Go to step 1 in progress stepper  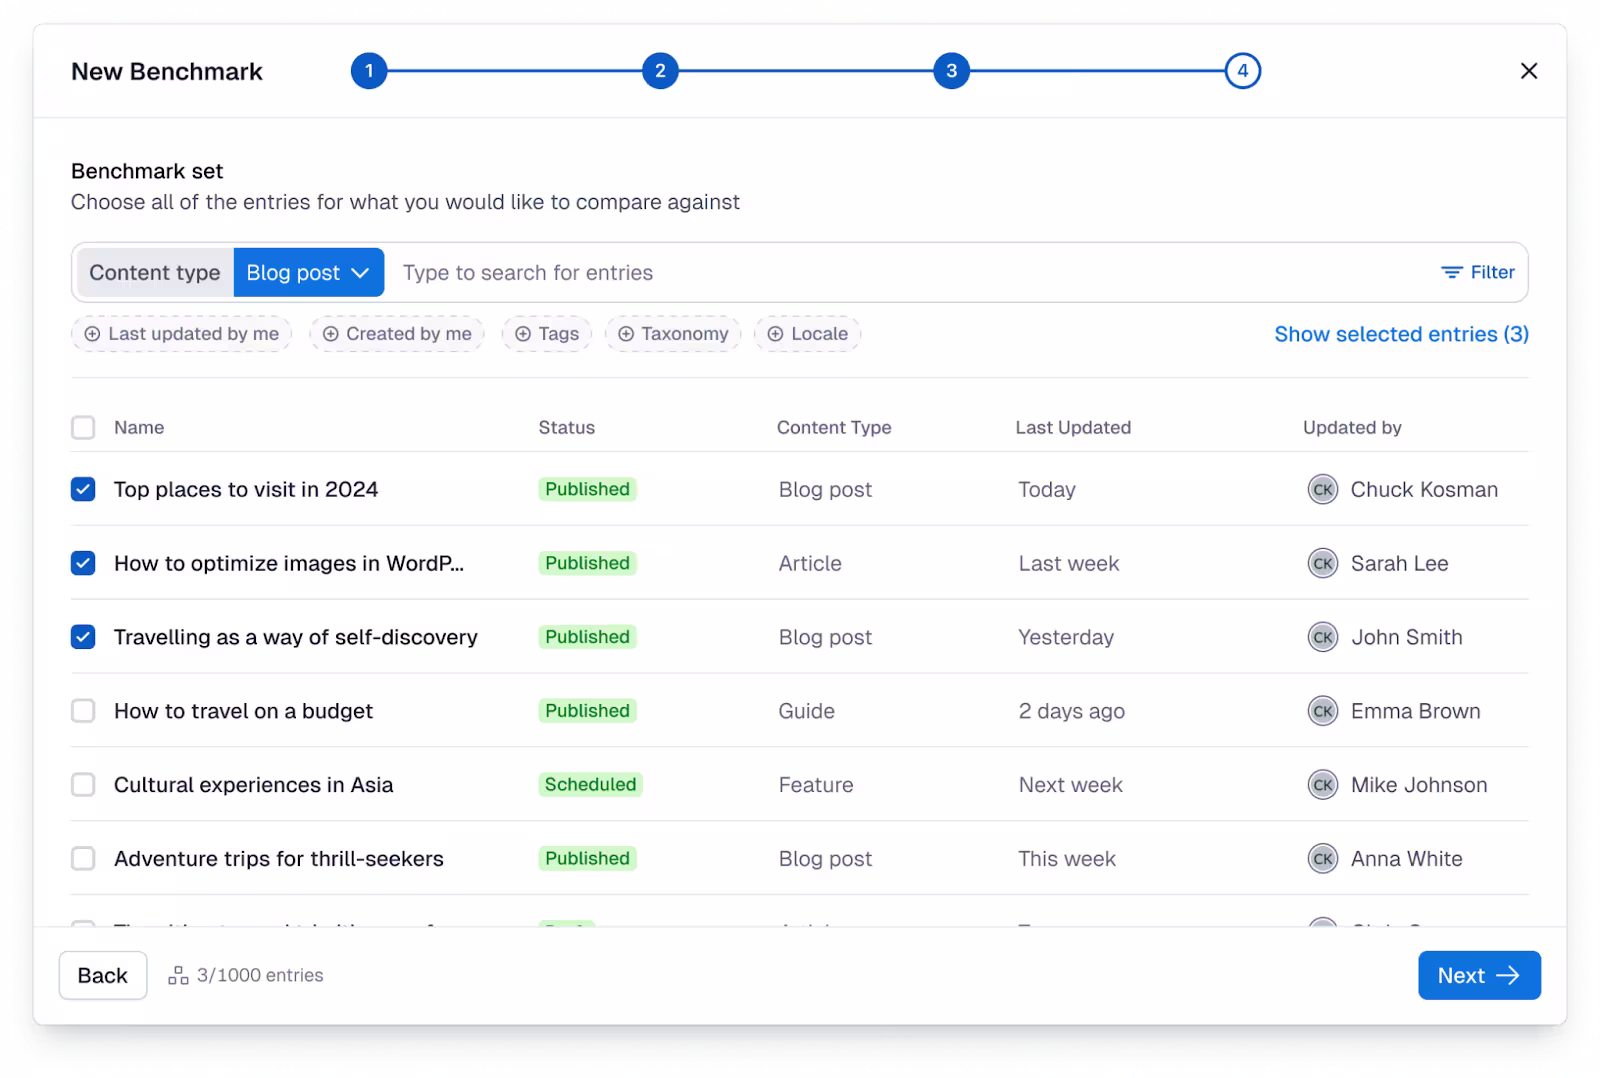(369, 71)
